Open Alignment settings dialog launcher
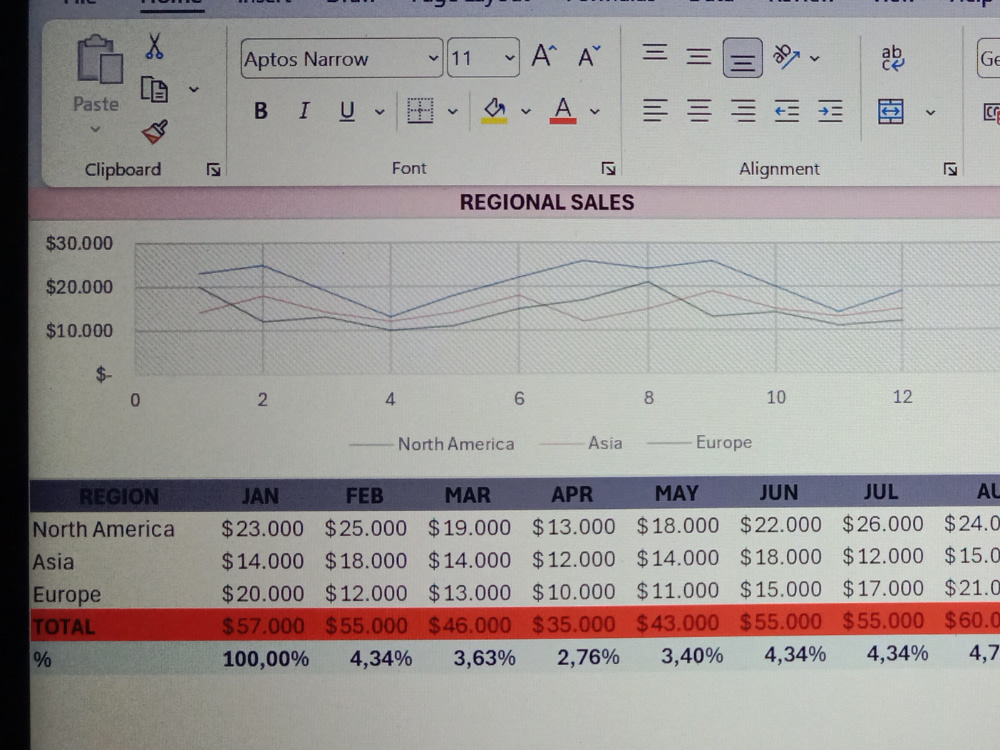 (950, 169)
